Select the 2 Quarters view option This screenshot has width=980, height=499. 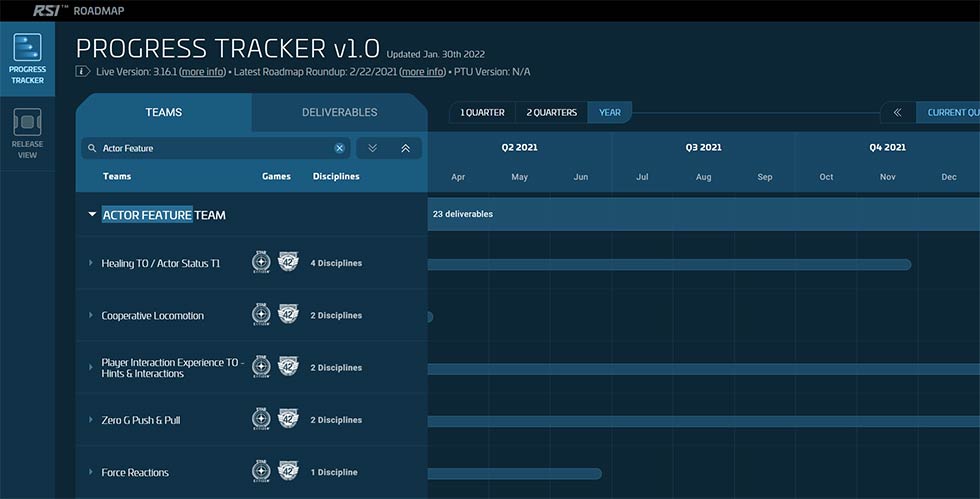(551, 113)
